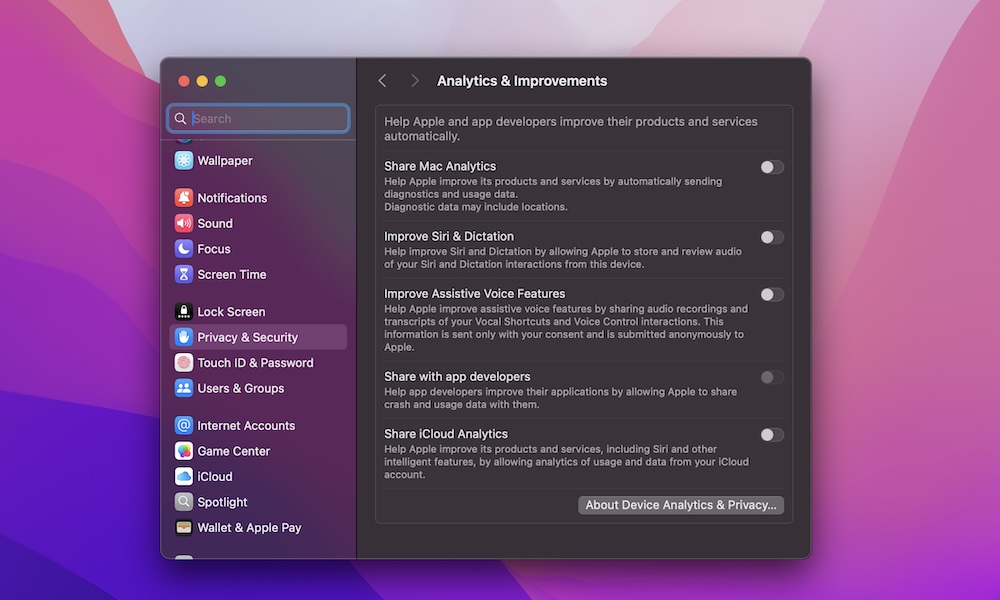Click the Internet Accounts @ icon
This screenshot has width=1000, height=600.
point(184,425)
